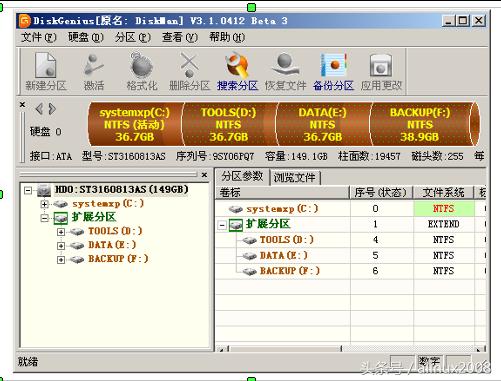Click the extended partition icon in left tree
The height and width of the screenshot is (381, 501).
click(61, 218)
